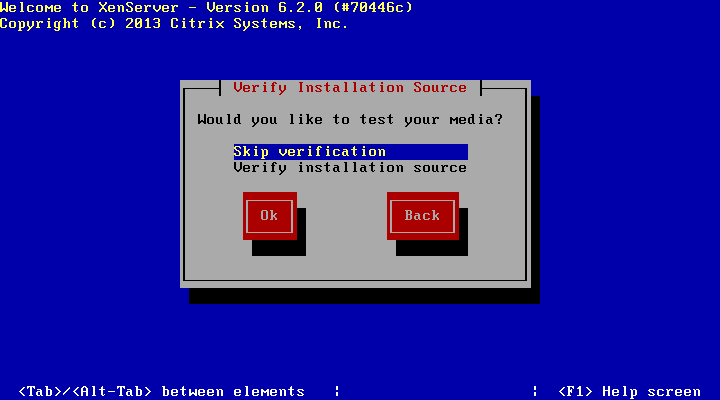The height and width of the screenshot is (400, 720).
Task: Click the word 'Source' in dialog title
Action: (440, 87)
